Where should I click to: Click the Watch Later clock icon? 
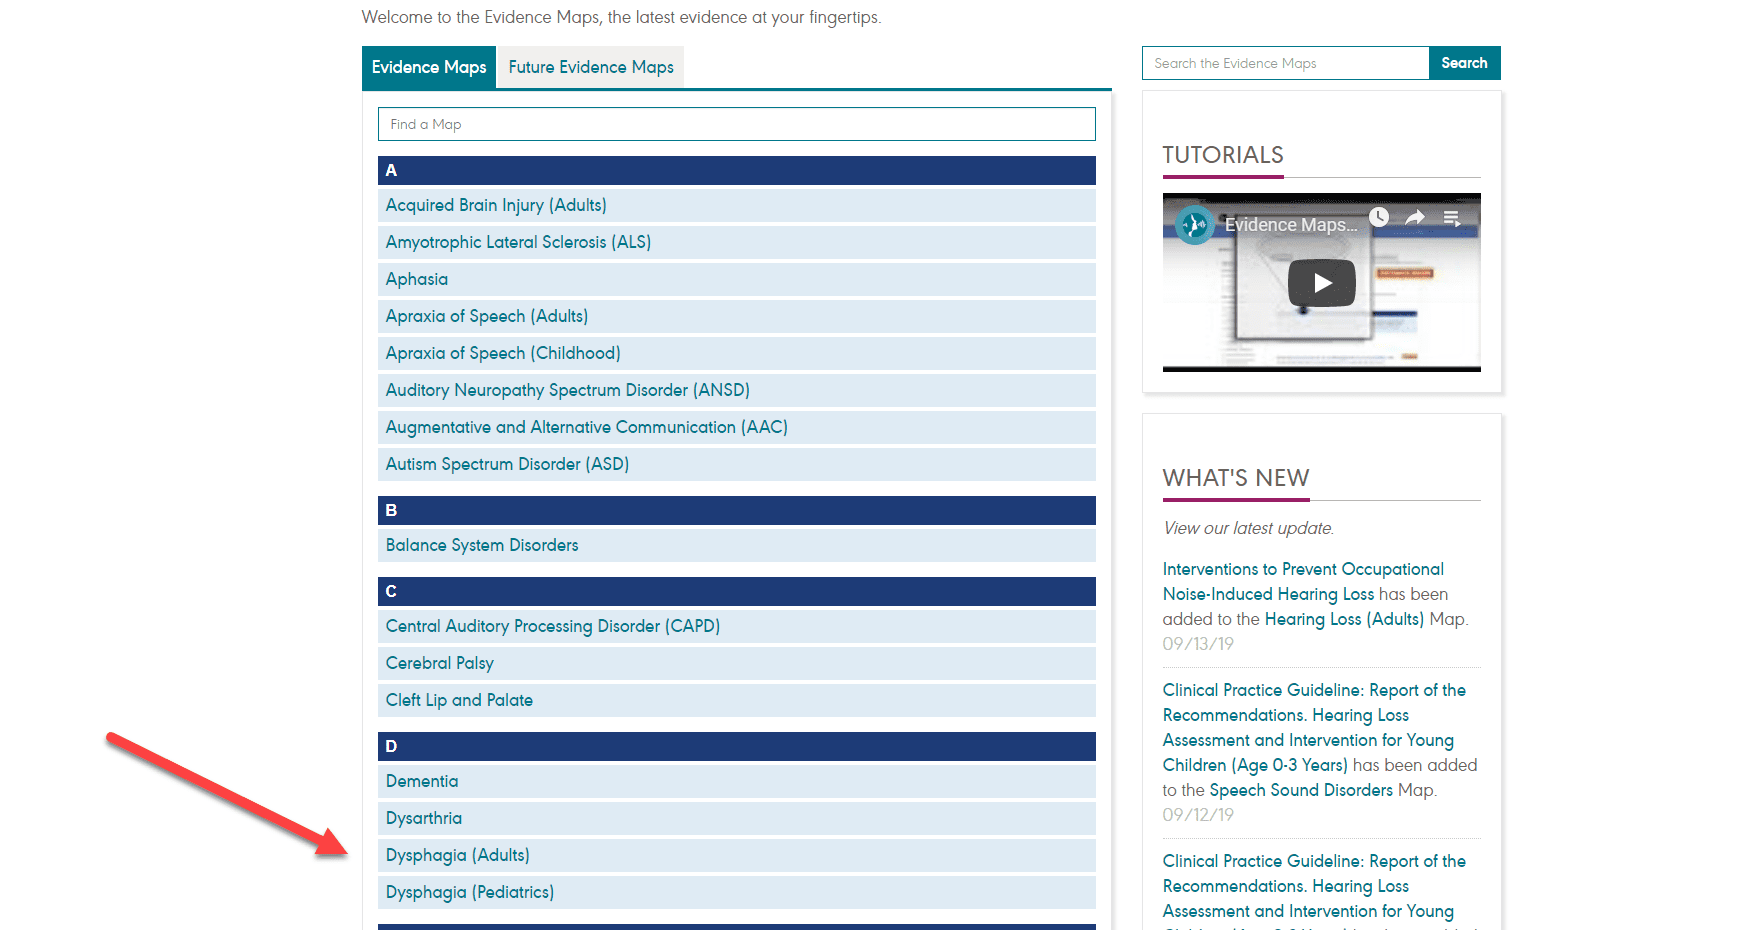(x=1379, y=217)
